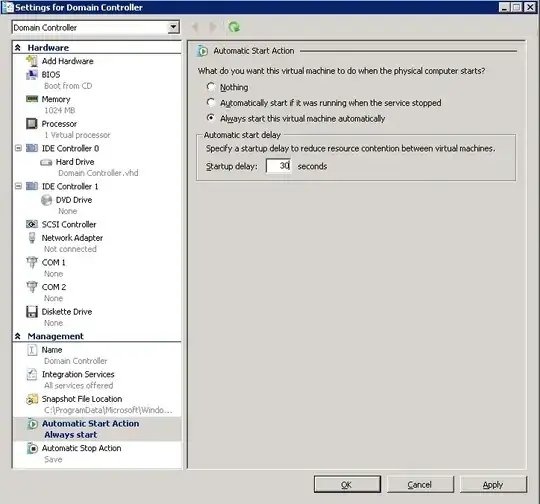Viewport: 540px width, 504px height.
Task: Click the green refresh toolbar icon
Action: click(234, 27)
